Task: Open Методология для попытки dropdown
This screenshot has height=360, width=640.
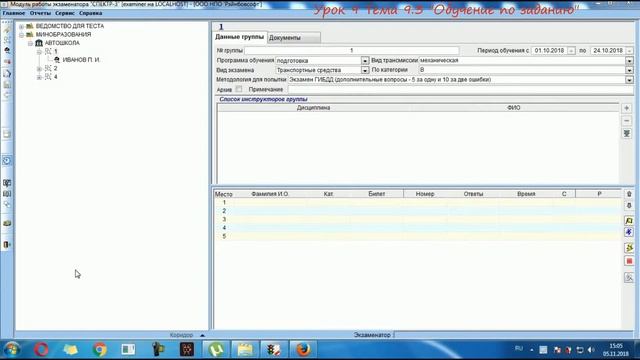Action: click(x=629, y=80)
